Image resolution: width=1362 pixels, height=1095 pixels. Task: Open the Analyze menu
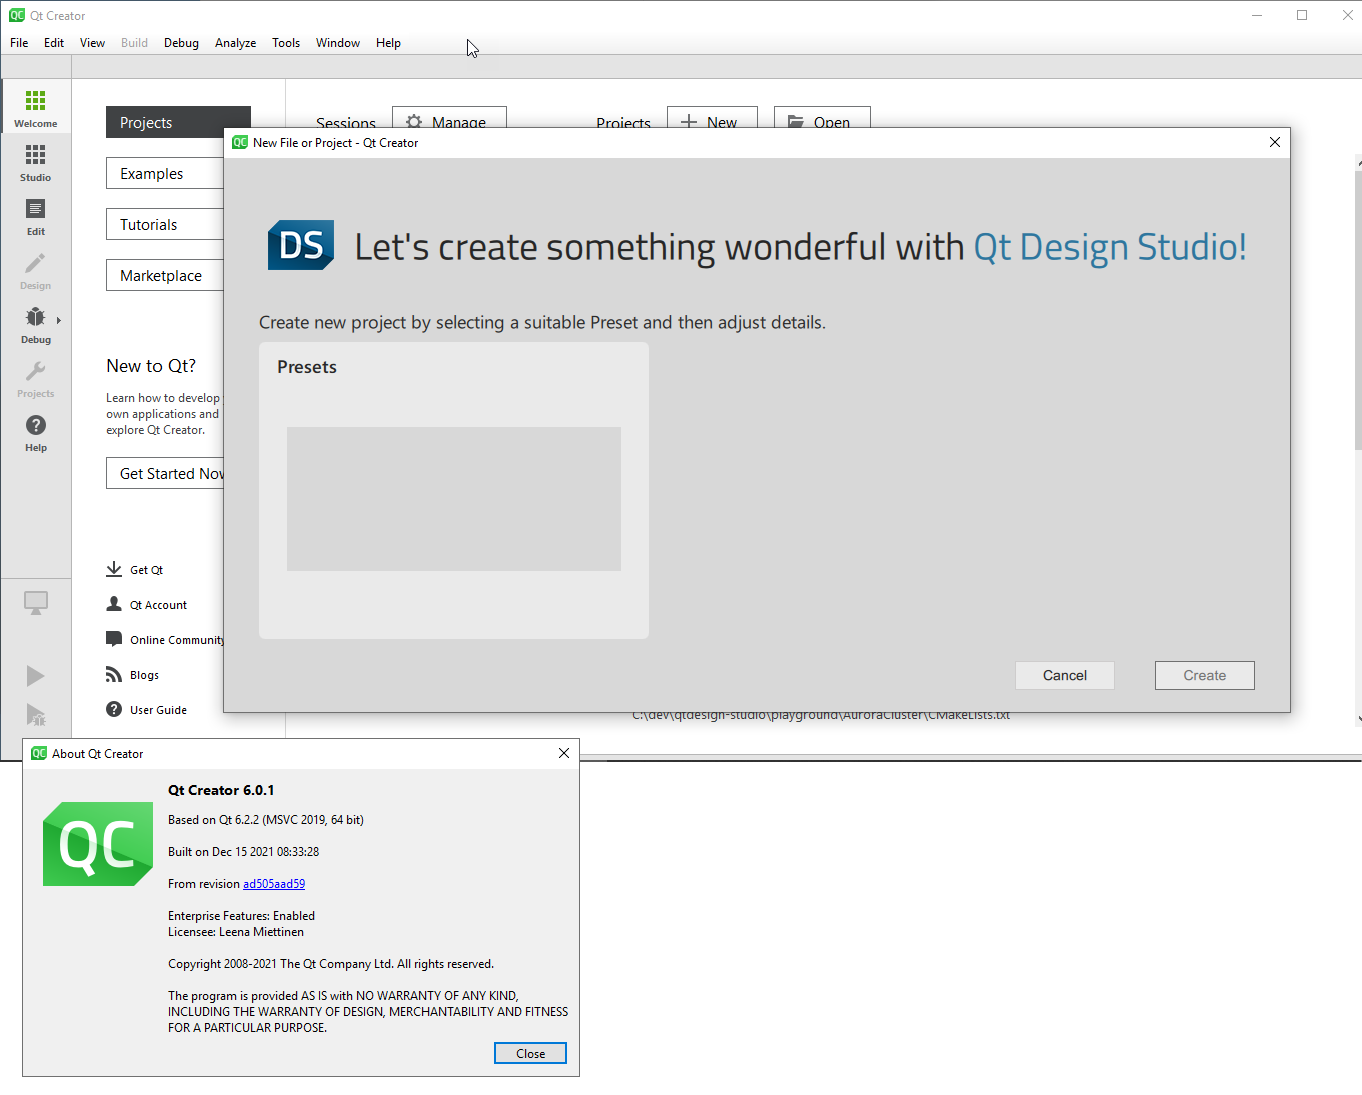(235, 43)
